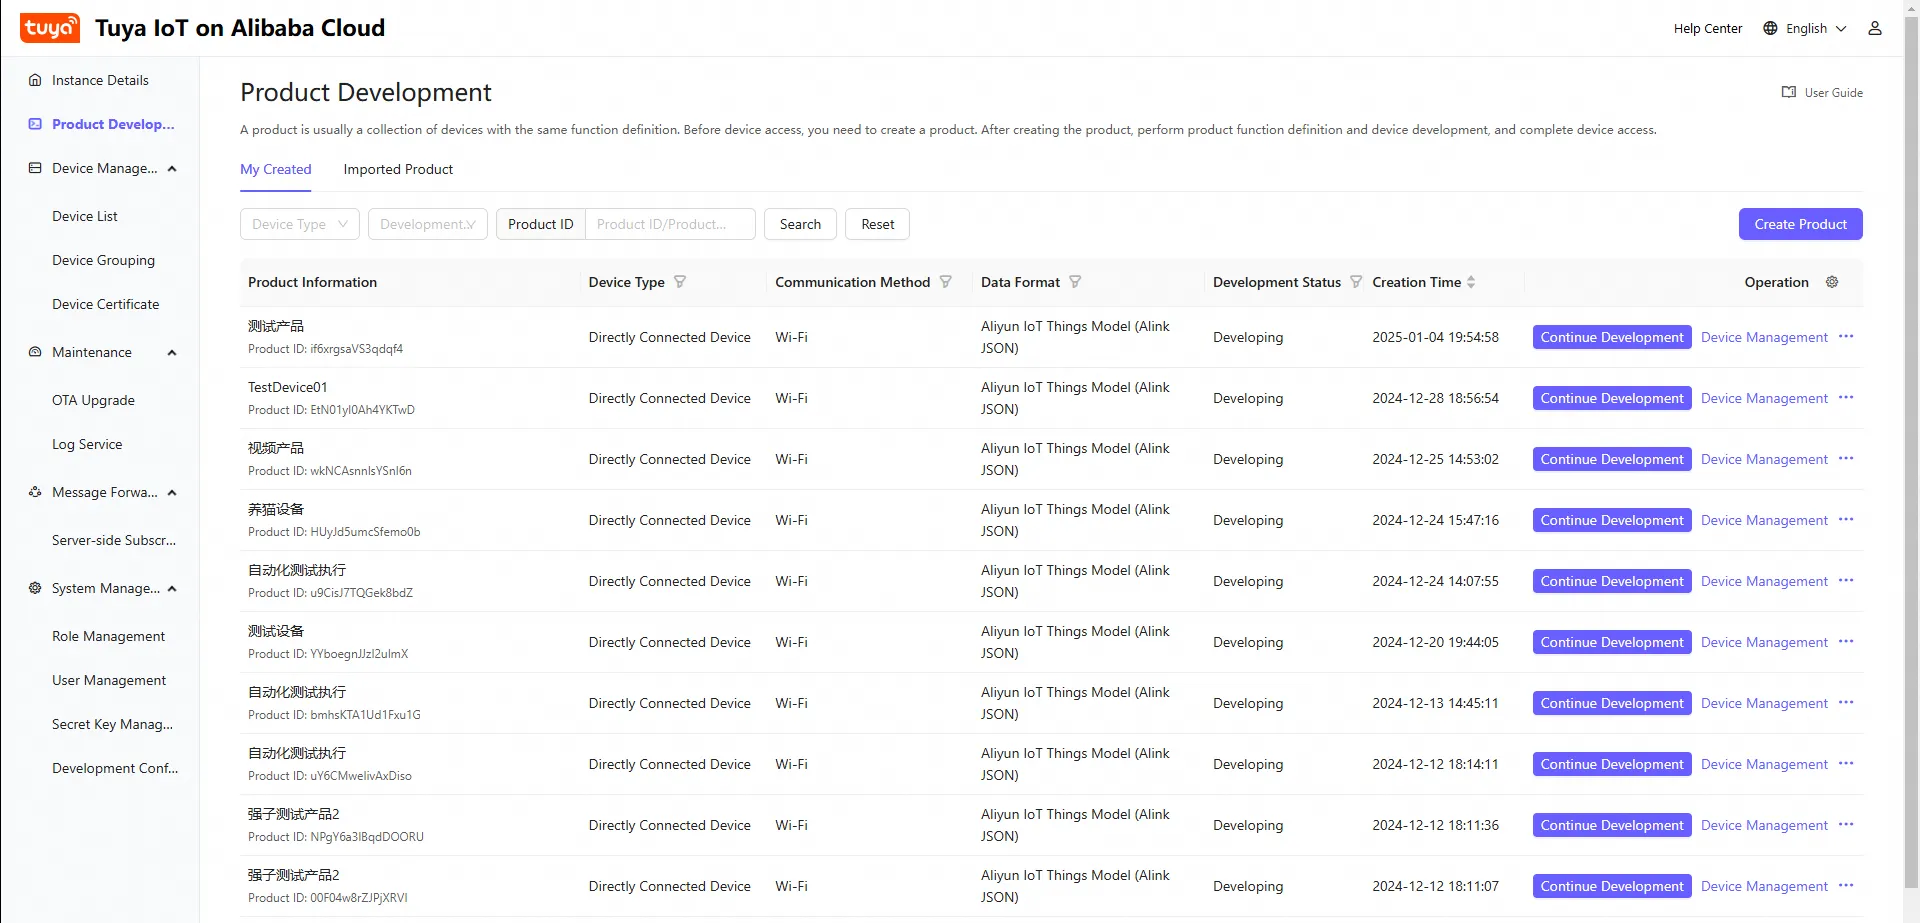Switch to the My Created tab
Viewport: 1920px width, 923px height.
tap(276, 169)
